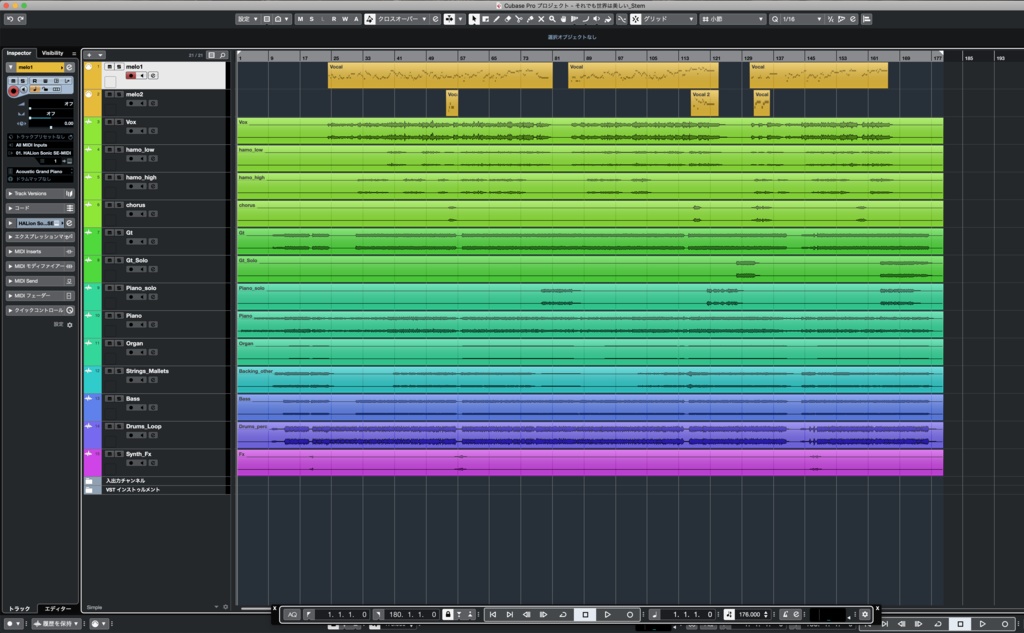This screenshot has width=1024, height=633.
Task: Click the transport Play button
Action: tap(607, 614)
